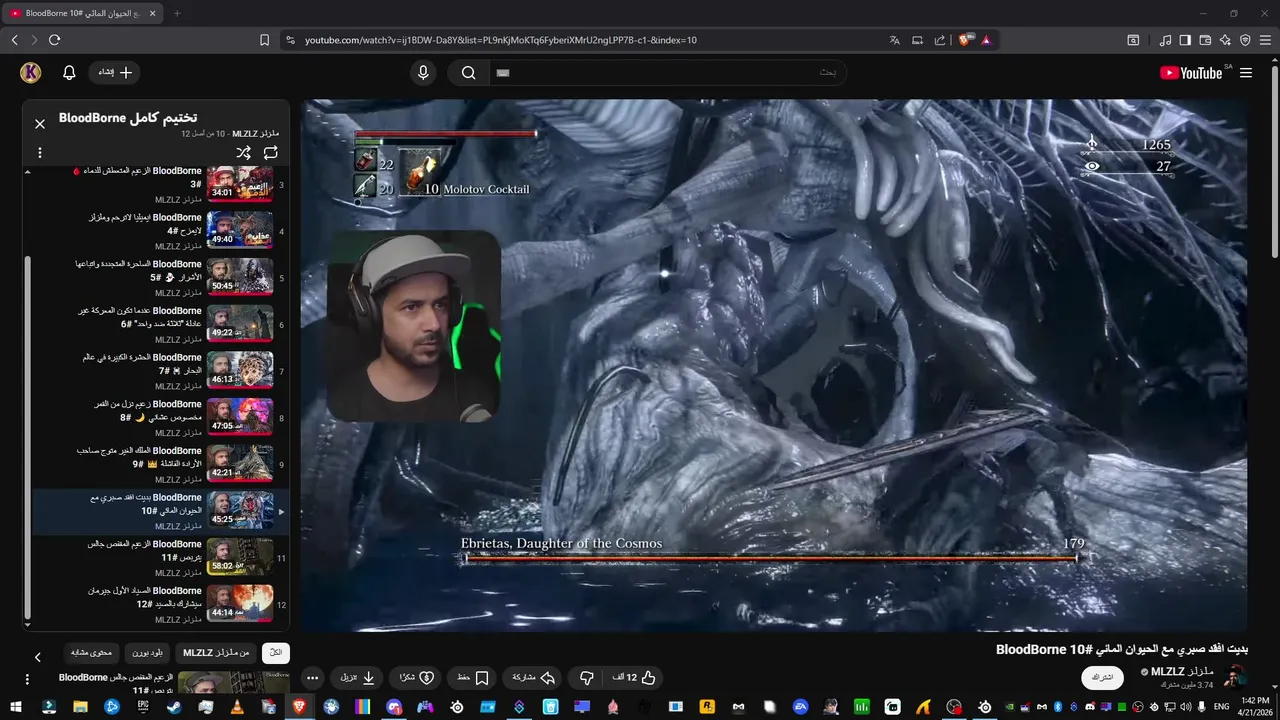Open the taskbar clock showing 1:42 PM
Image resolution: width=1280 pixels, height=720 pixels.
(x=1254, y=707)
